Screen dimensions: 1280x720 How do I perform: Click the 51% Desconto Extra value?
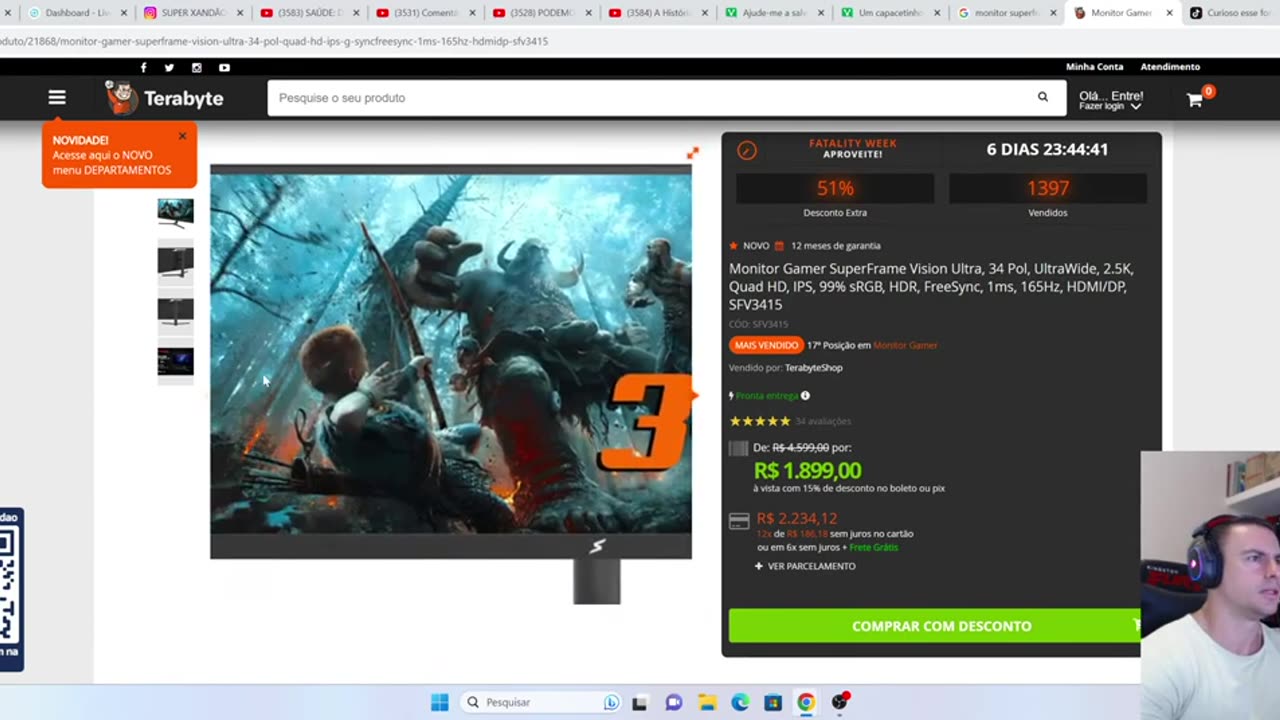835,188
